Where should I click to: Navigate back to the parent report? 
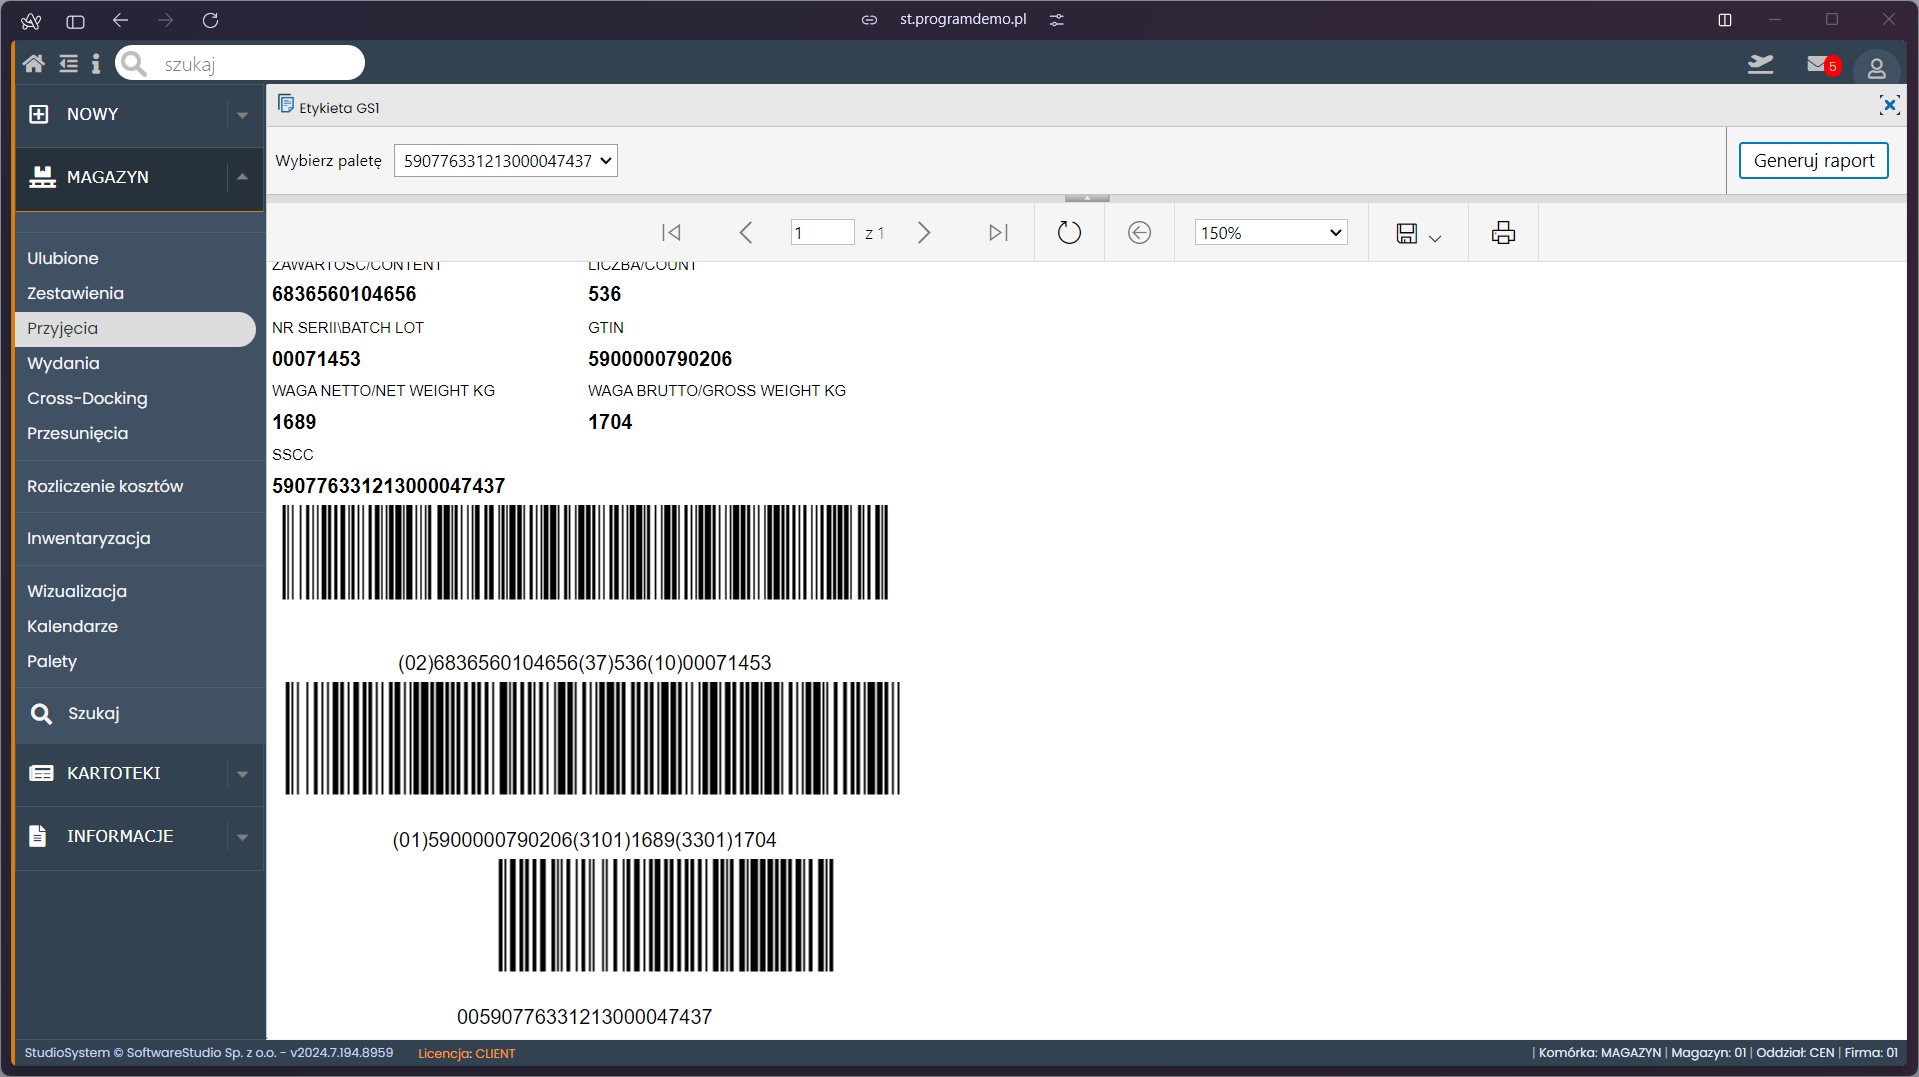pyautogui.click(x=1139, y=233)
